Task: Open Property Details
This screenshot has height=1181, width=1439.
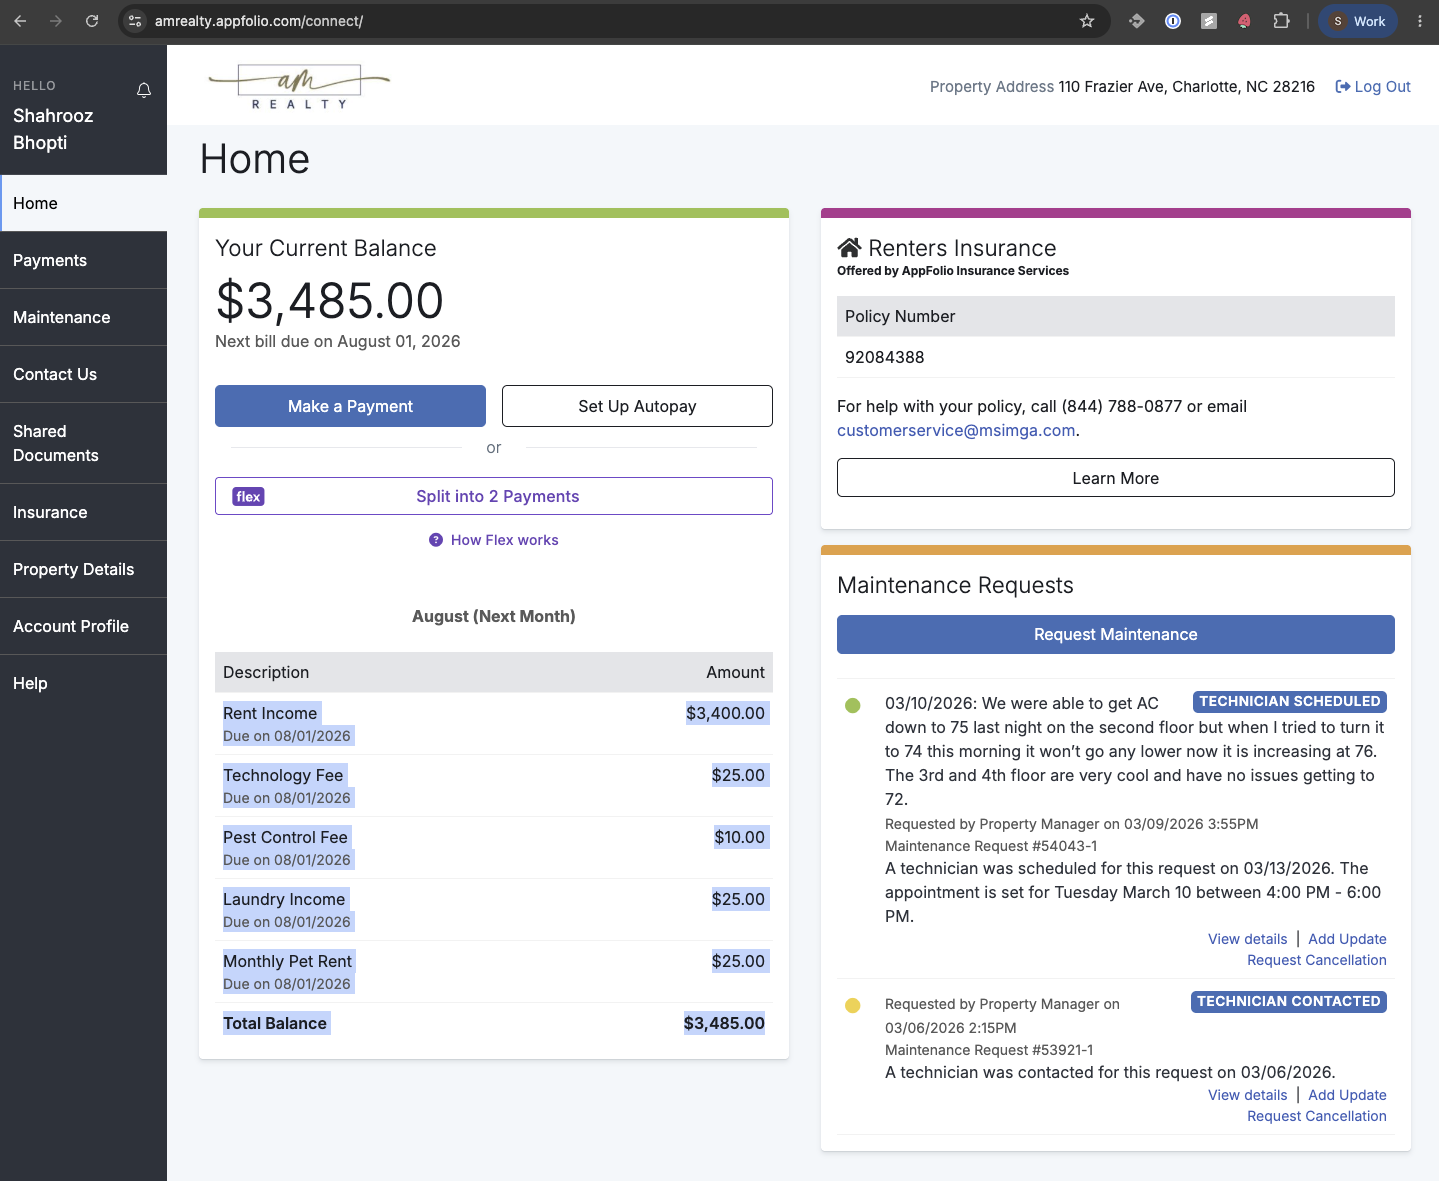Action: pos(84,569)
